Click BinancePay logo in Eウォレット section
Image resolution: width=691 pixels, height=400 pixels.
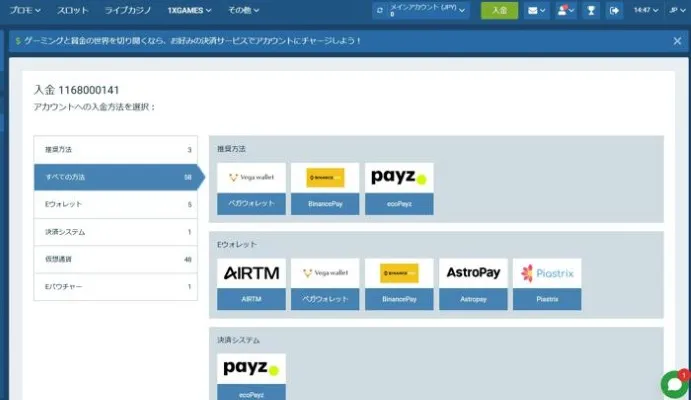[x=399, y=273]
